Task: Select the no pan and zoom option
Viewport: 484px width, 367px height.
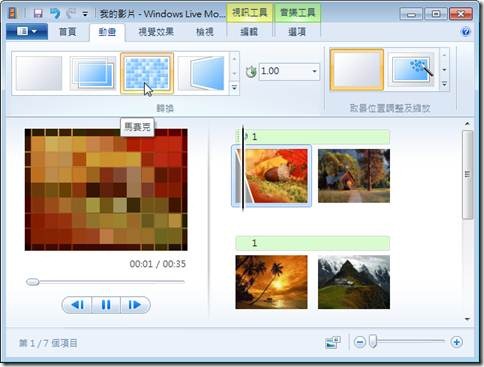Action: 357,70
